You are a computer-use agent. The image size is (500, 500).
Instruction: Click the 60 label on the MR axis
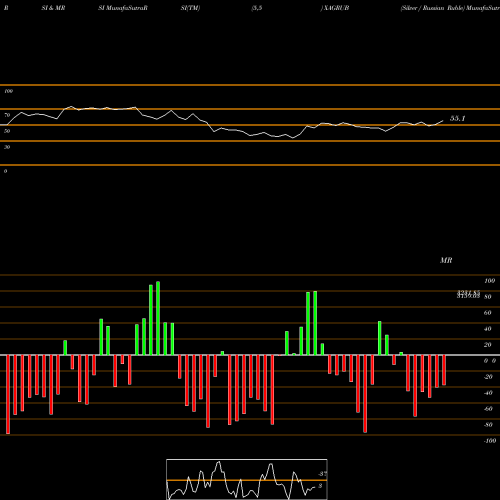(x=487, y=313)
